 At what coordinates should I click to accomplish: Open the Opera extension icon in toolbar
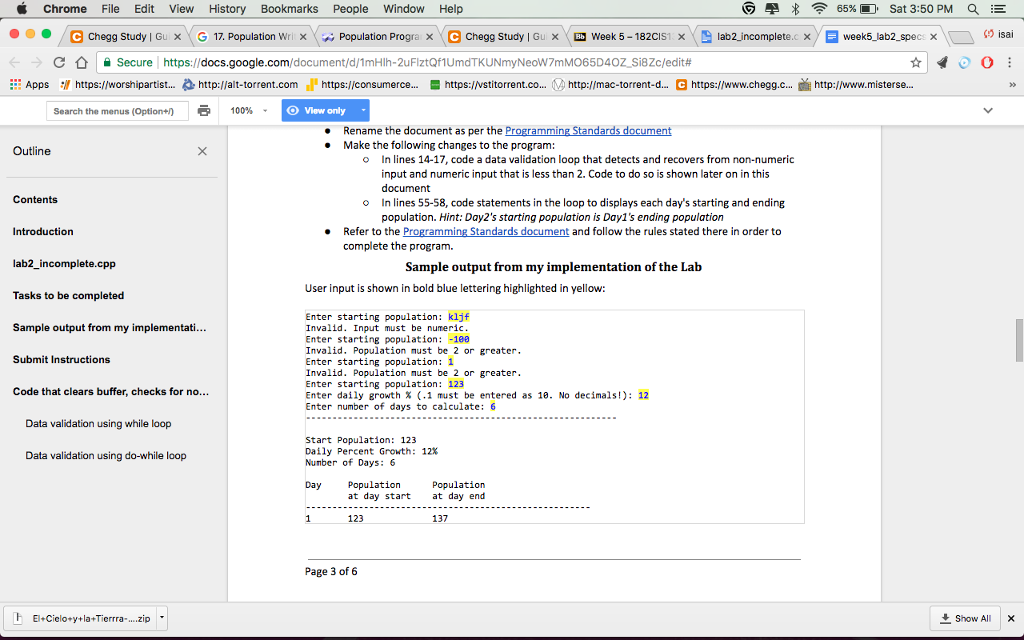[985, 62]
